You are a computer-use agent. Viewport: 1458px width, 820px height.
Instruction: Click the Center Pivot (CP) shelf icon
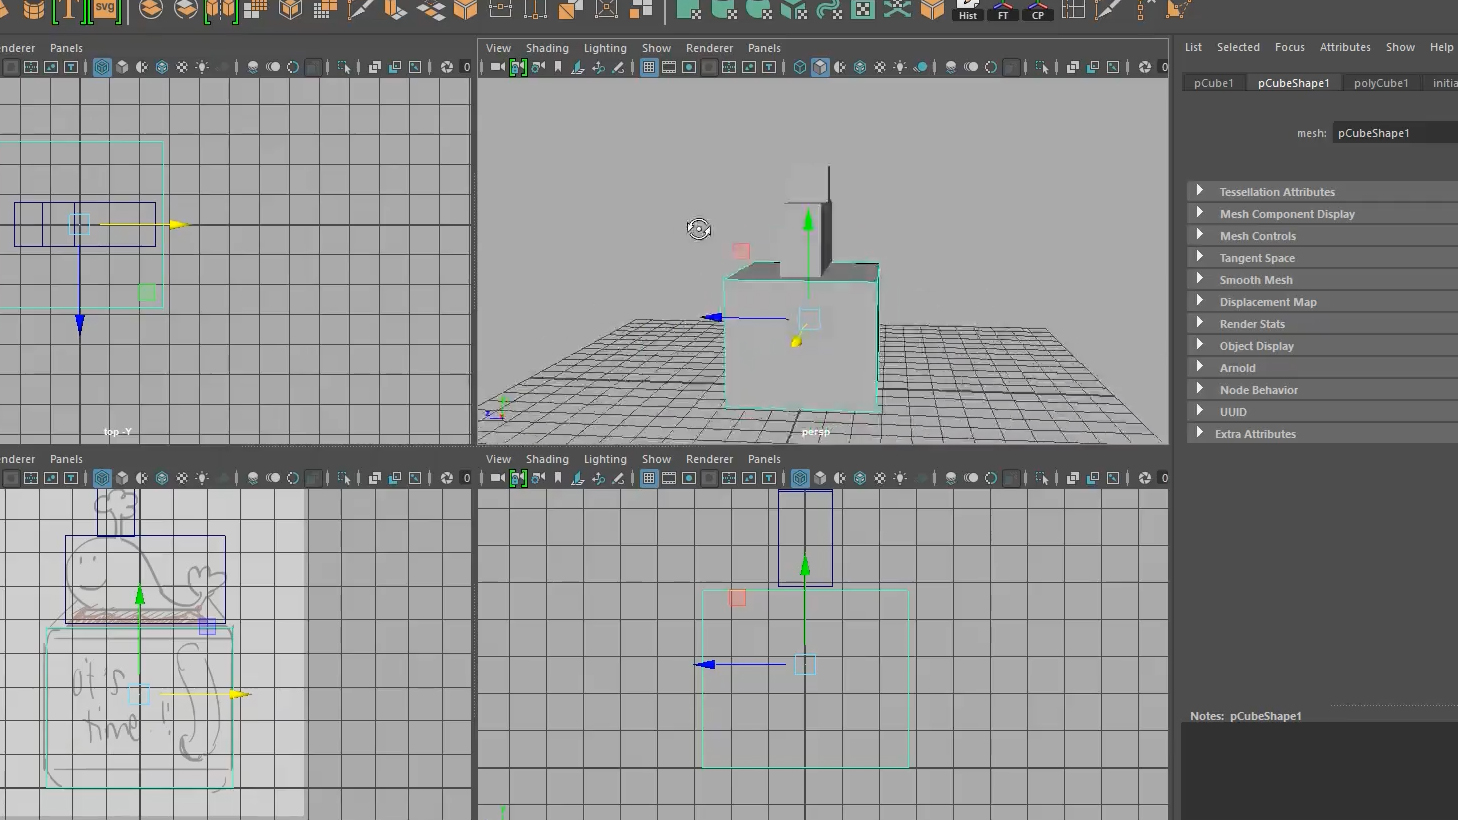coord(1037,10)
